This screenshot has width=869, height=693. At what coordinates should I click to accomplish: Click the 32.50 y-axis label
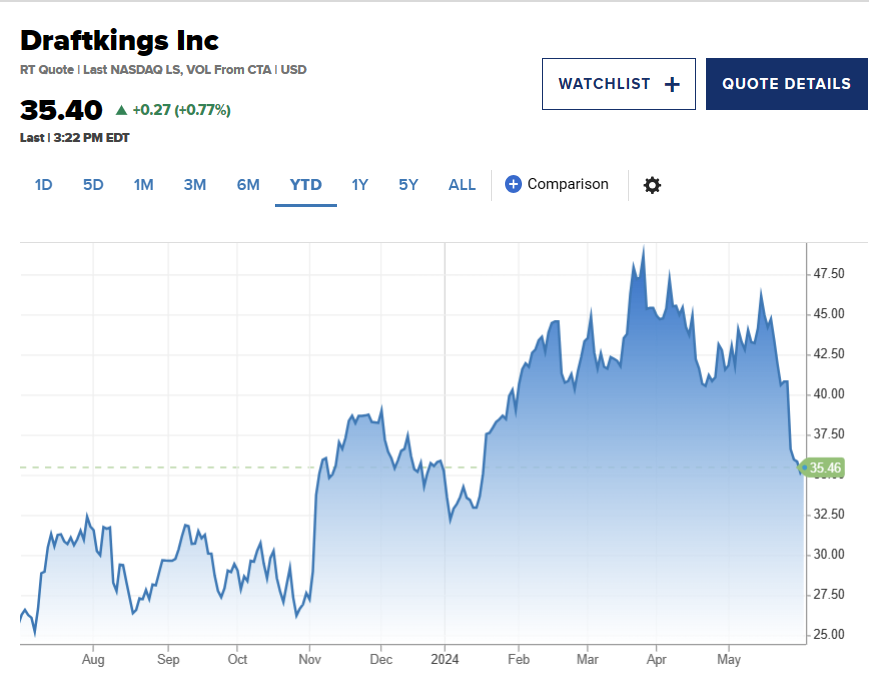coord(829,514)
